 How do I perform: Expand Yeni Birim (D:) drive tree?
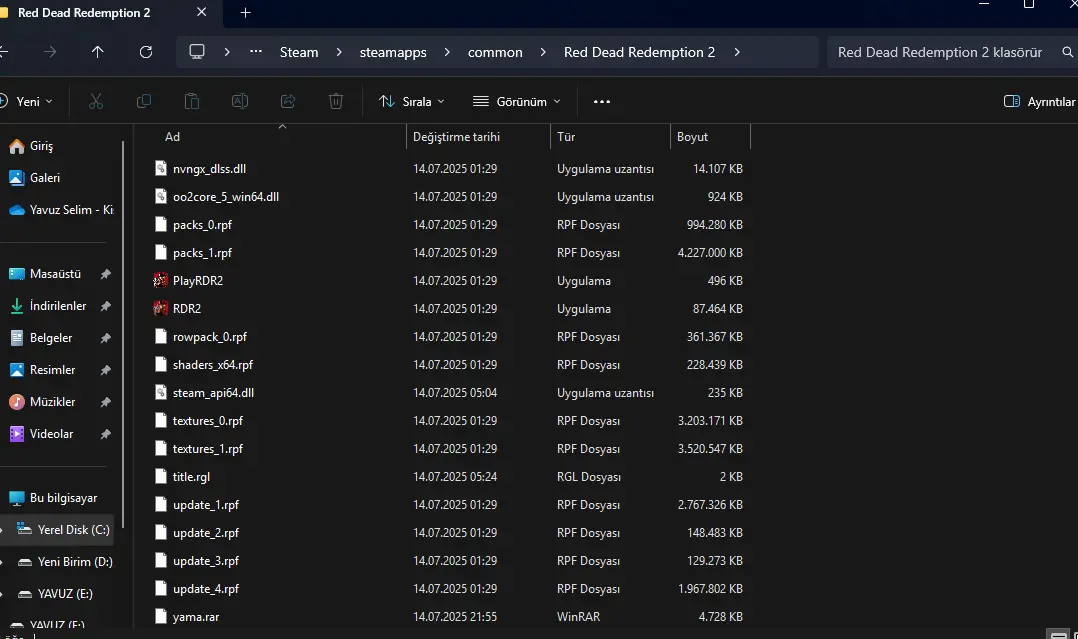(2, 562)
